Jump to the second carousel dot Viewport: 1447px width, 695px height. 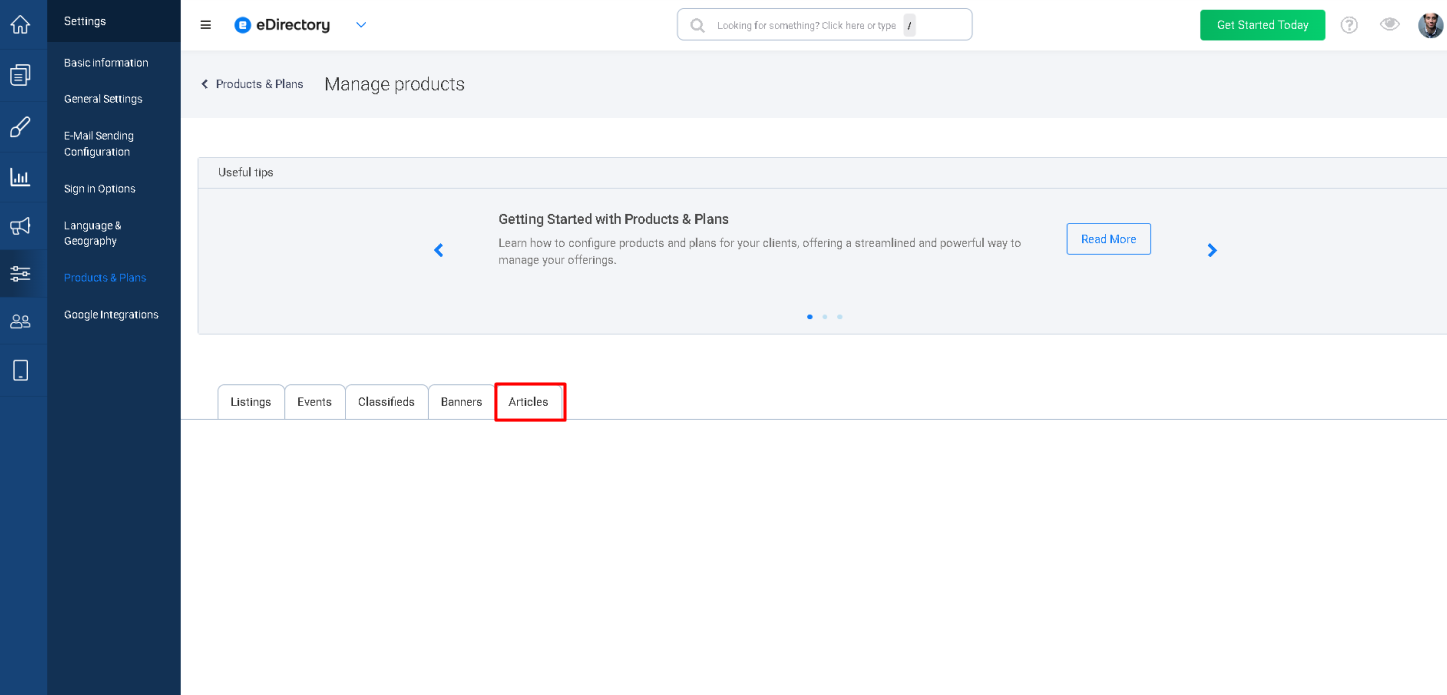824,316
